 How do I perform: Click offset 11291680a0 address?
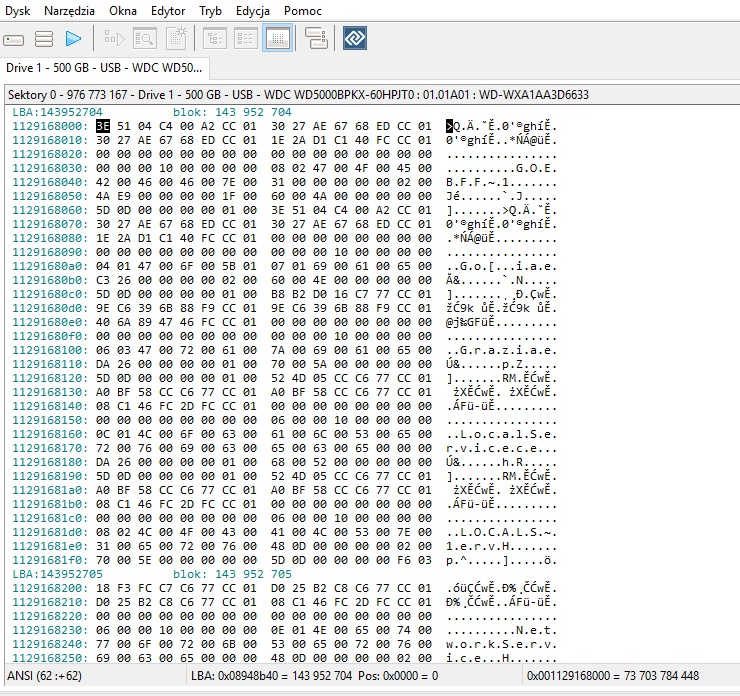tap(50, 266)
